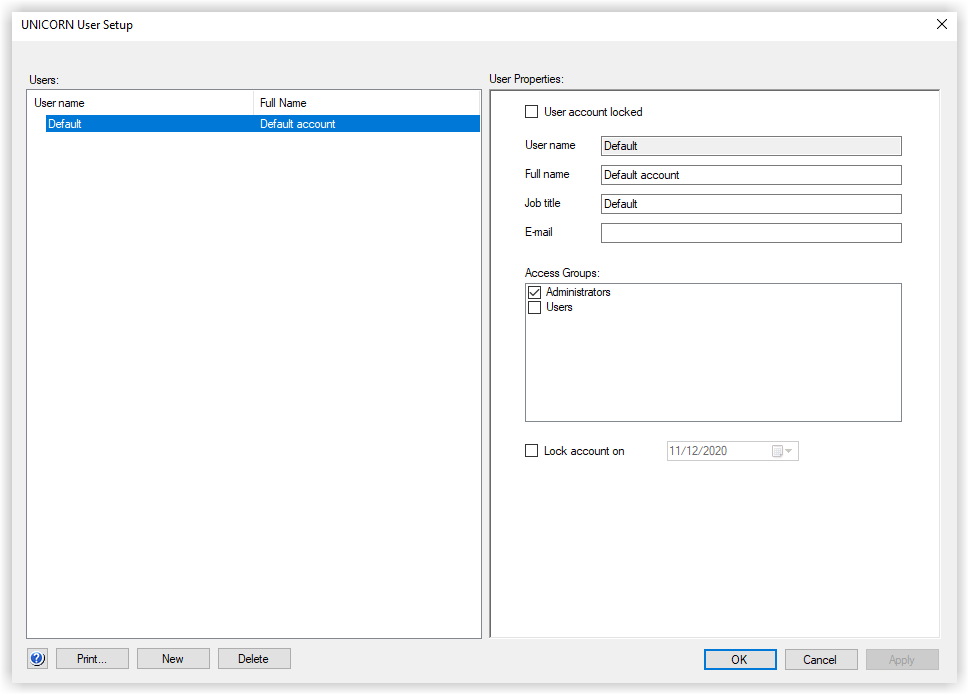Click the Apply button

(902, 659)
